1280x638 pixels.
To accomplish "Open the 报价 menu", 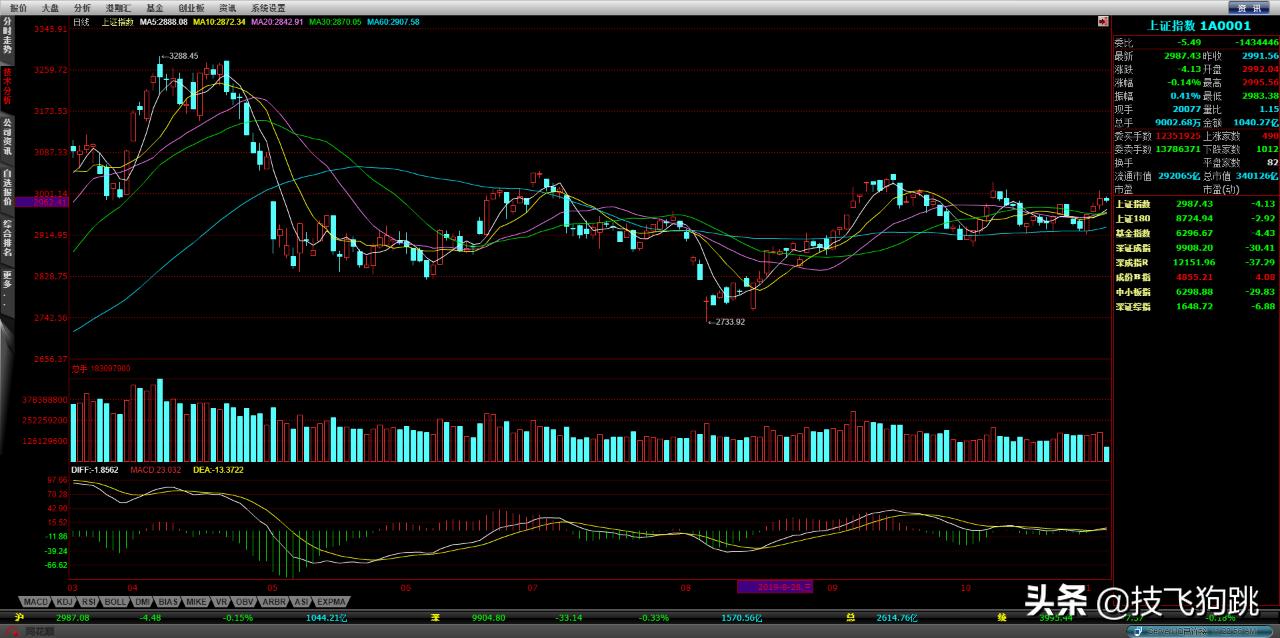I will pos(18,7).
